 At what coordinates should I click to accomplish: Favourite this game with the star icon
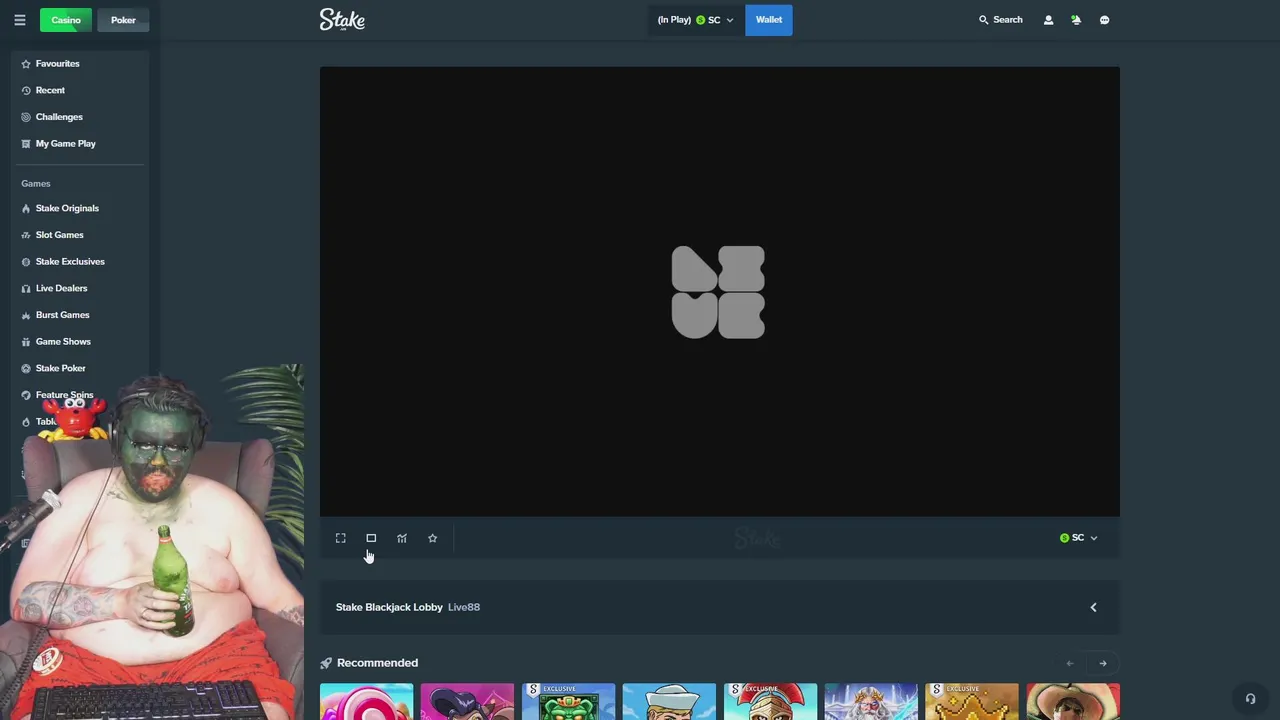click(x=432, y=538)
